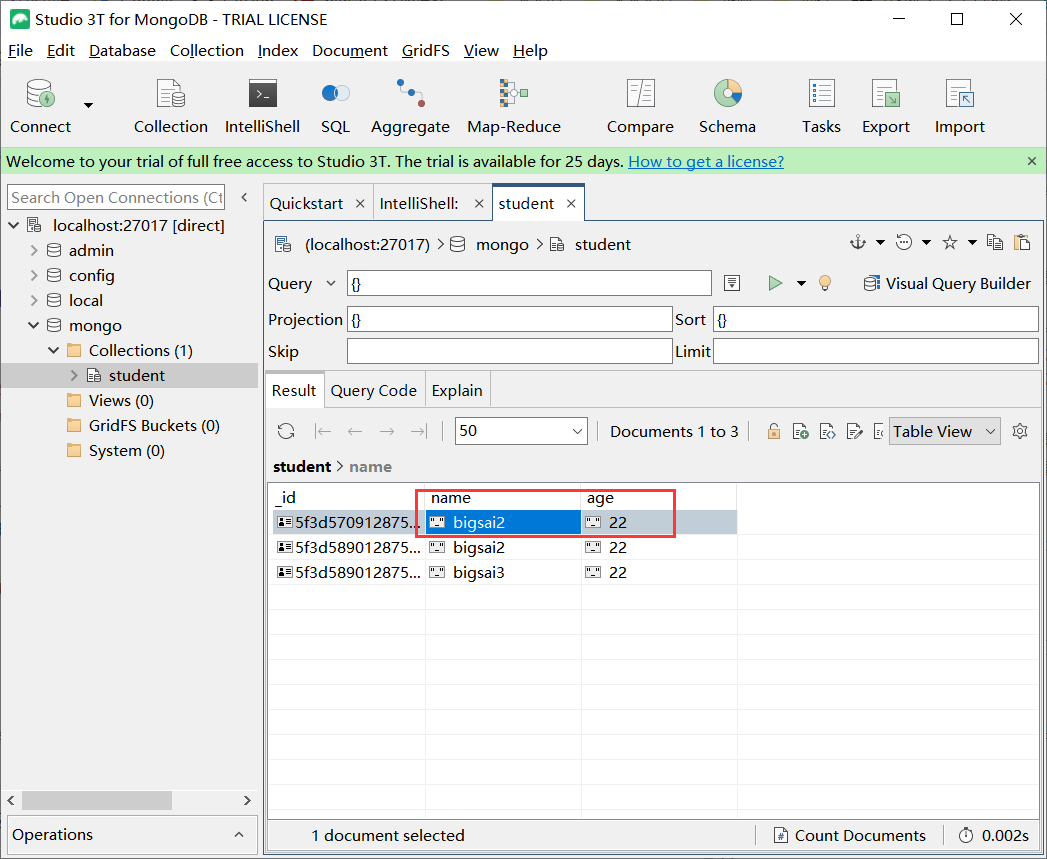1047x859 pixels.
Task: Open the page size 50 combo box
Action: tap(521, 431)
